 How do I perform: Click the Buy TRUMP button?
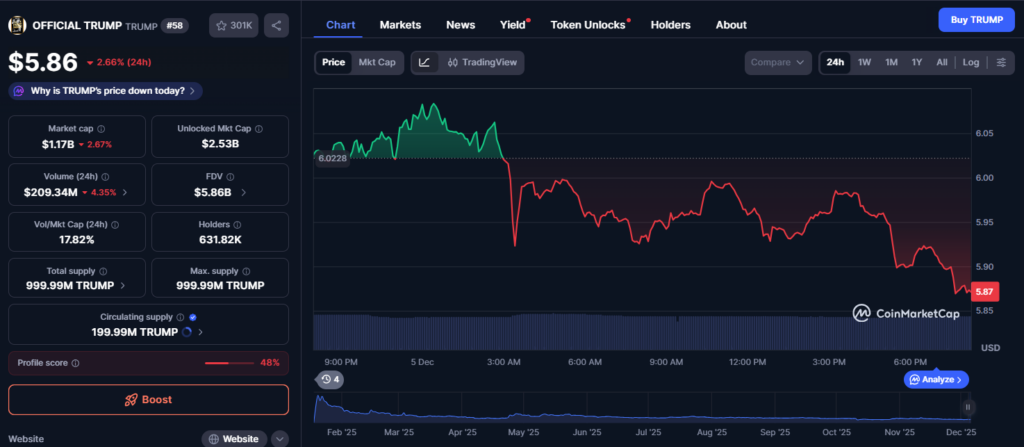975,20
